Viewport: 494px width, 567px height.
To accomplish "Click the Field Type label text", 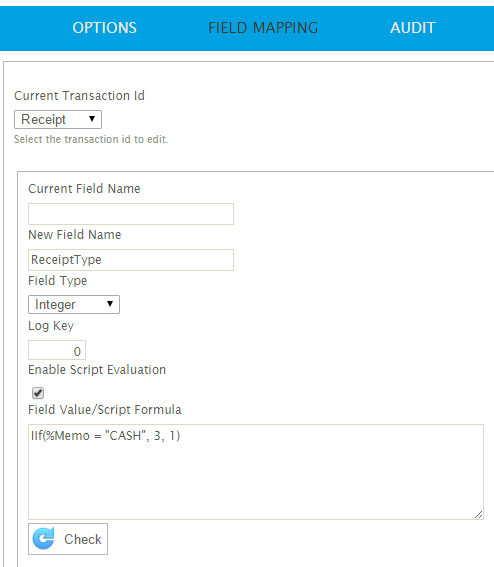I will [x=58, y=281].
